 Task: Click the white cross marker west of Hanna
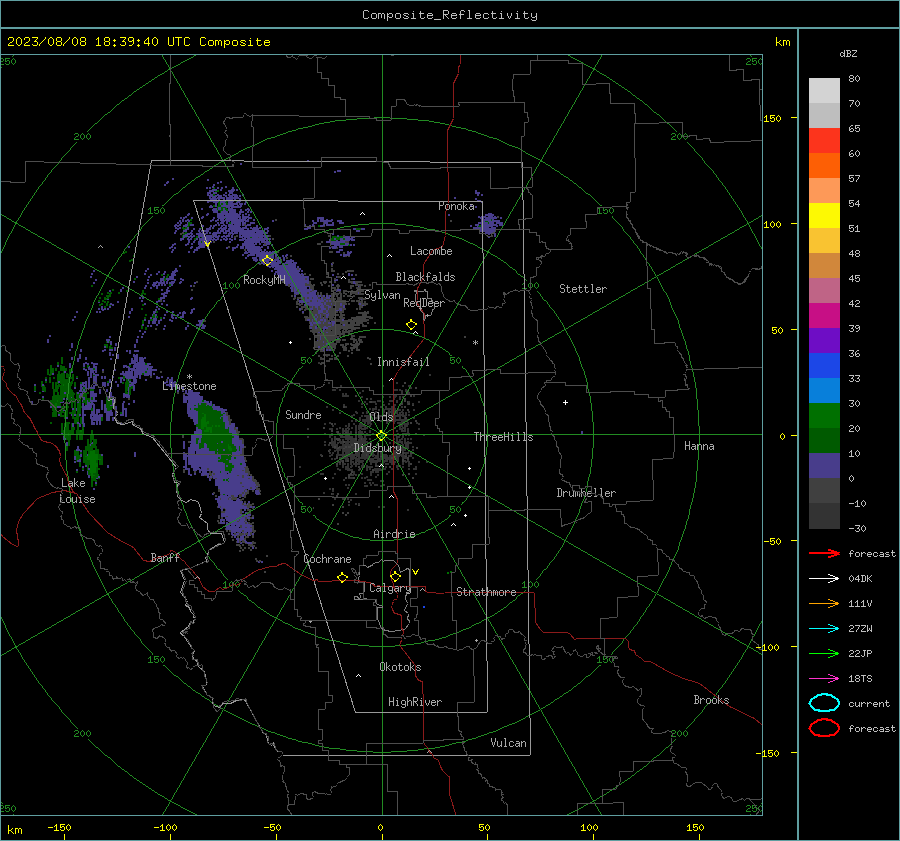tap(565, 402)
